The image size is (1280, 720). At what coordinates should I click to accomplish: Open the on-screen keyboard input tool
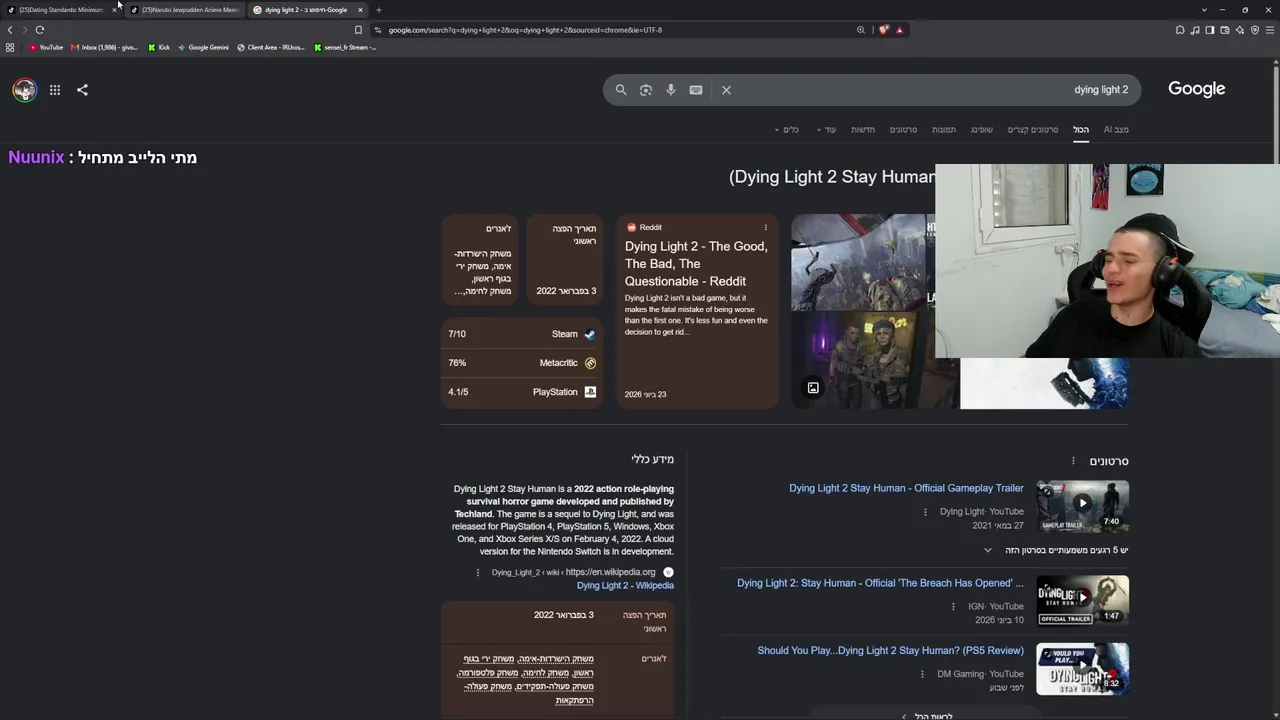tap(696, 90)
